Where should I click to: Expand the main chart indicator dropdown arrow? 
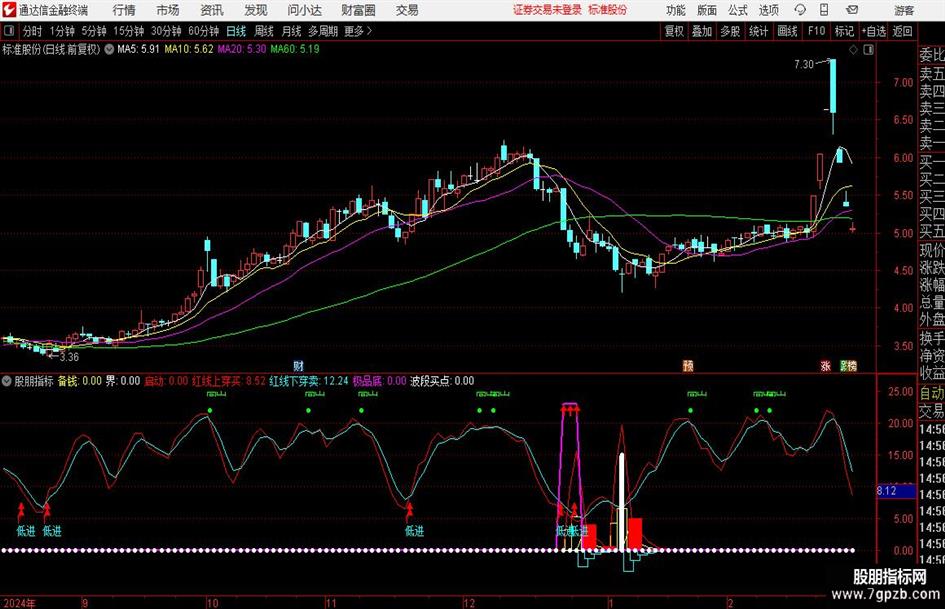pos(109,49)
